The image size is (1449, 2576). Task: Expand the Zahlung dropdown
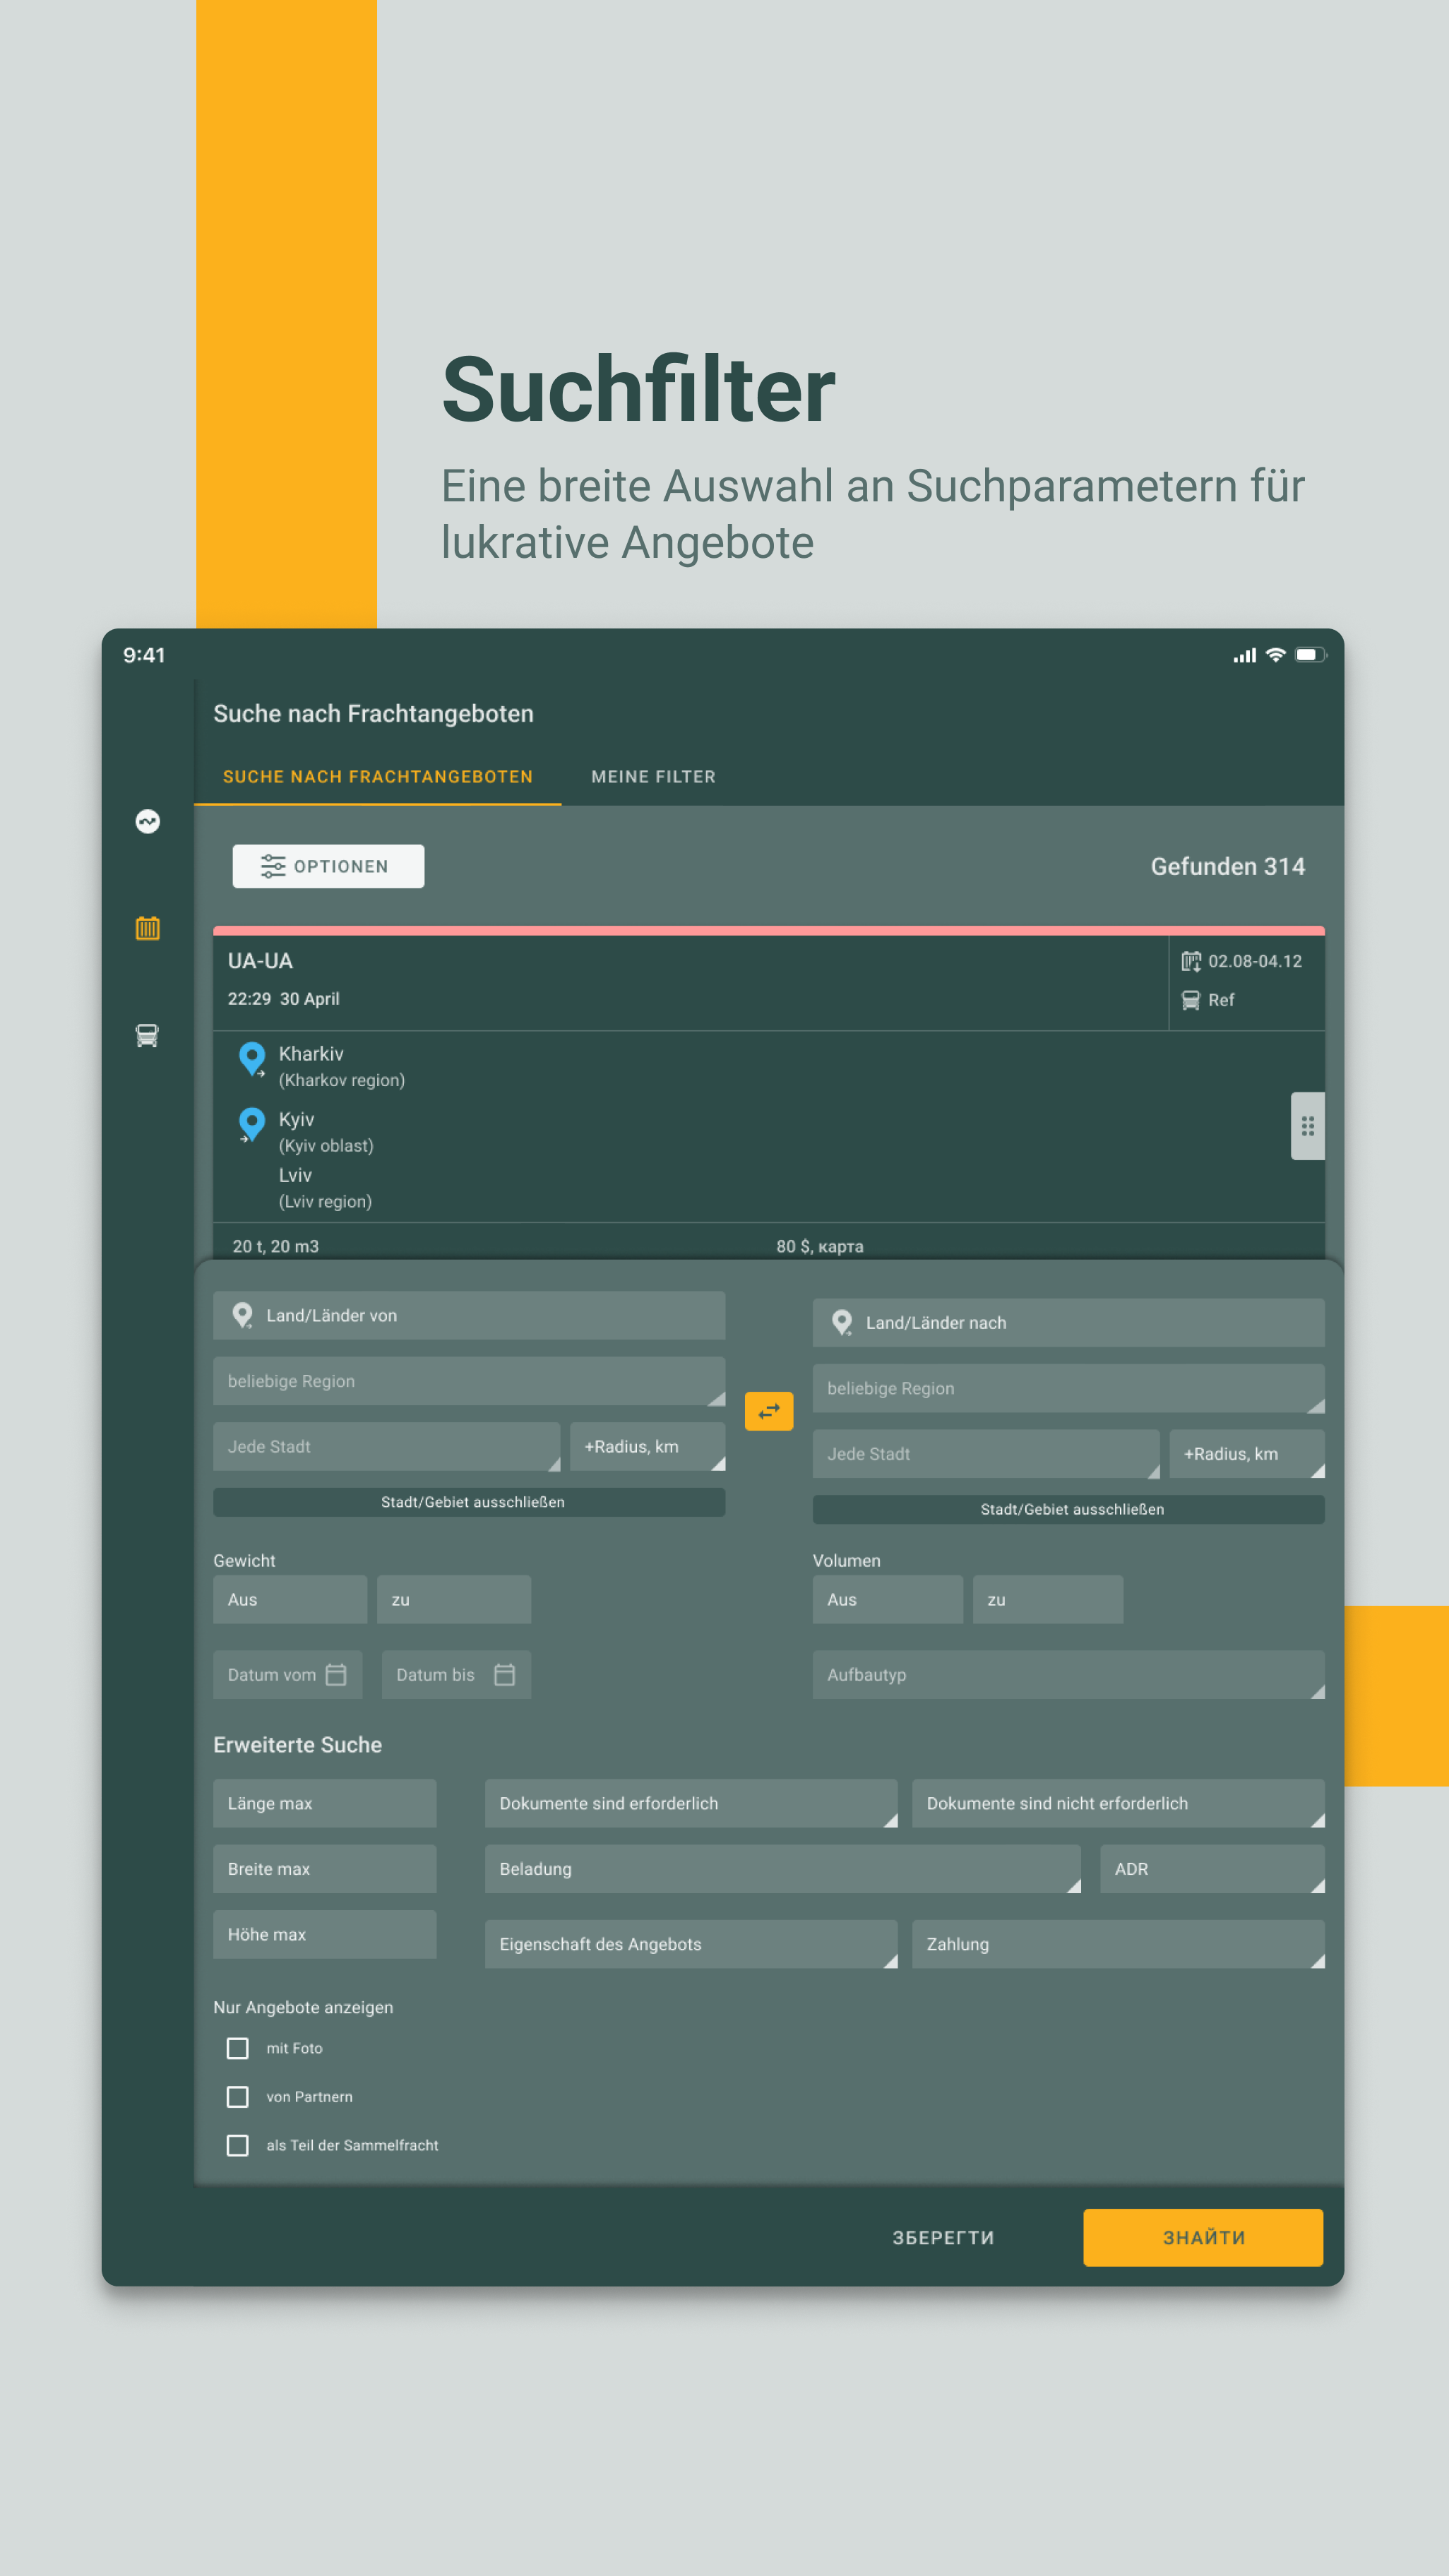pos(1118,1943)
